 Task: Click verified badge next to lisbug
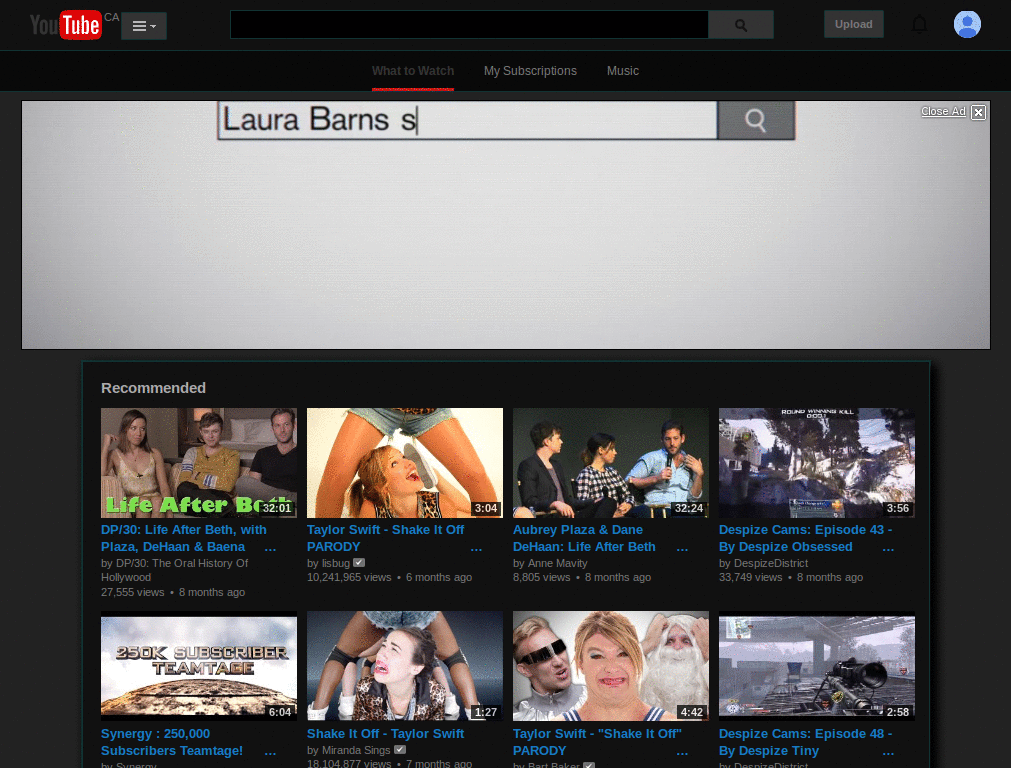(x=359, y=562)
